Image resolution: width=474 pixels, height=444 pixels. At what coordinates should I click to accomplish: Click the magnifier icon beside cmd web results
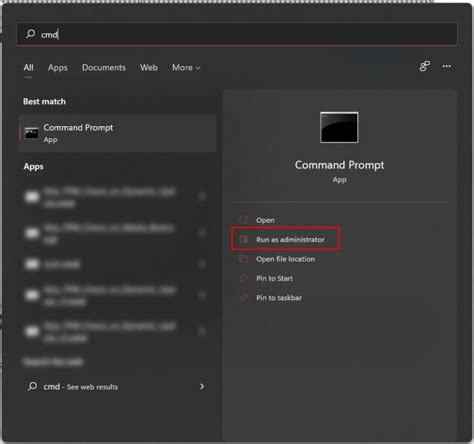point(32,386)
